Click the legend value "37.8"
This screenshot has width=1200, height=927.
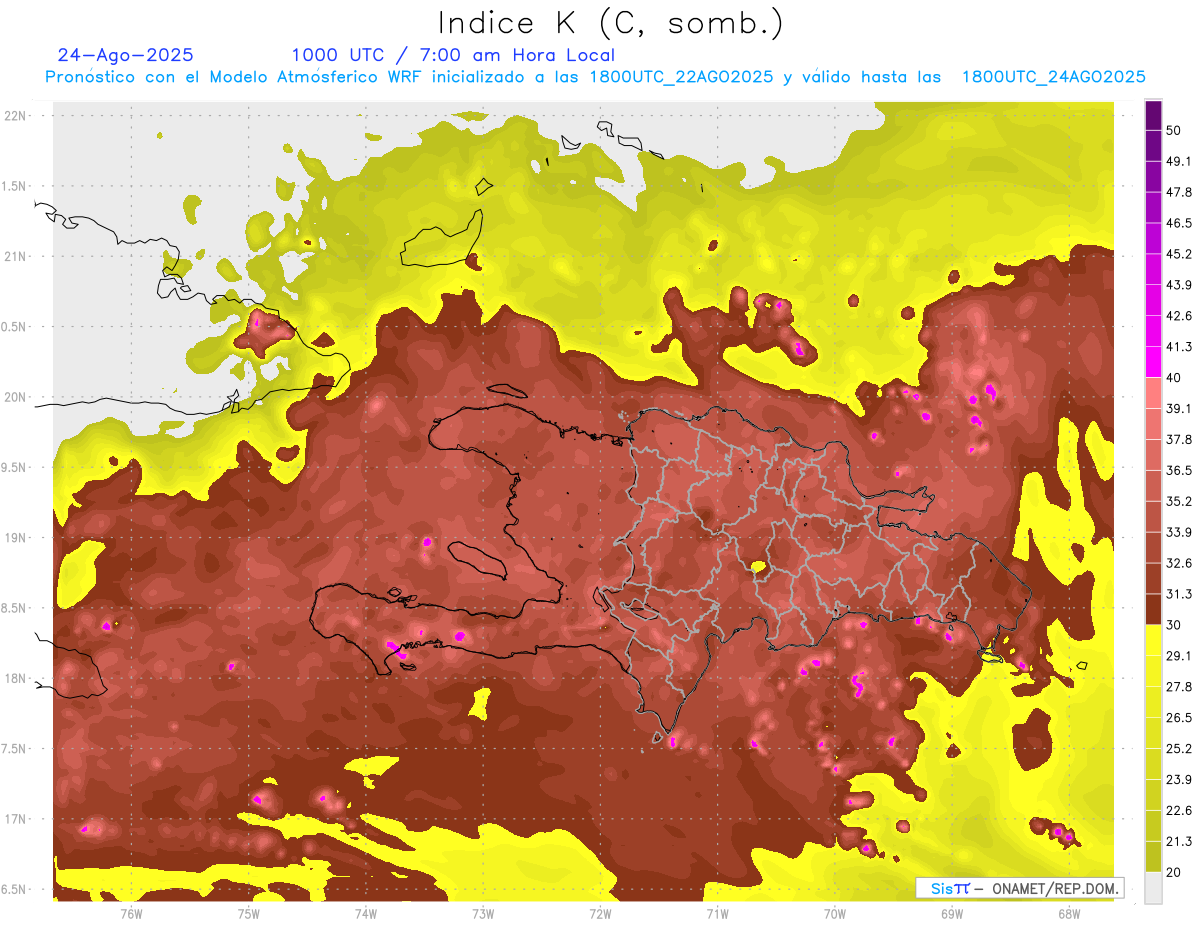pyautogui.click(x=1179, y=440)
